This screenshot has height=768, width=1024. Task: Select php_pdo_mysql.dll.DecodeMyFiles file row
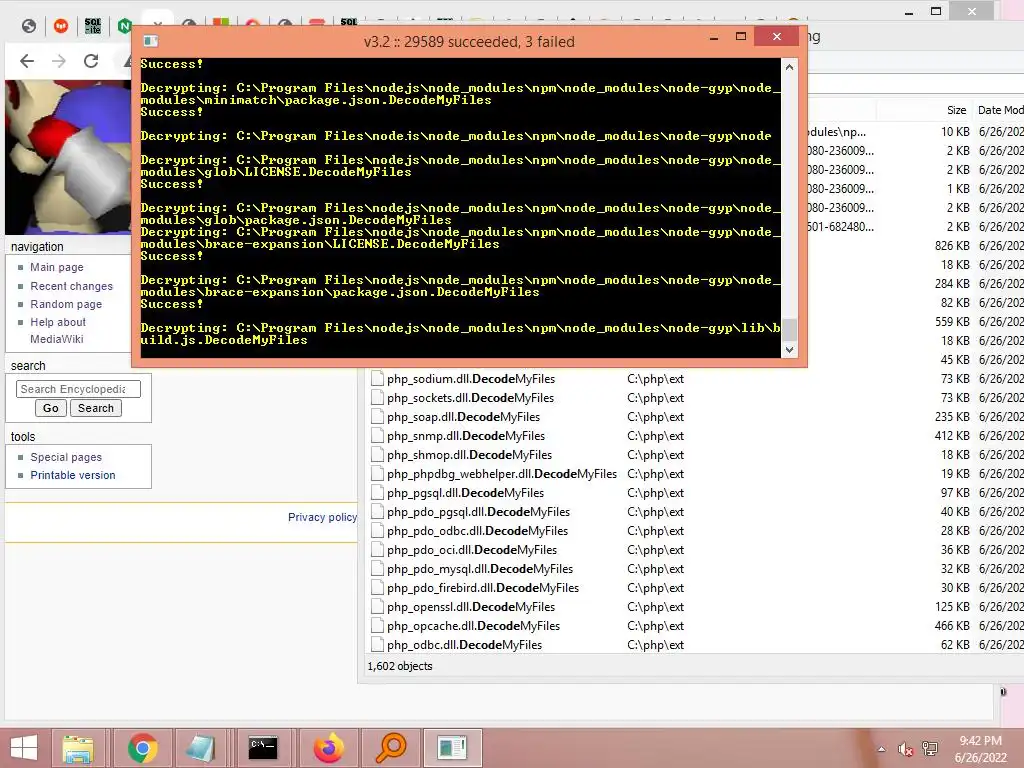click(694, 569)
